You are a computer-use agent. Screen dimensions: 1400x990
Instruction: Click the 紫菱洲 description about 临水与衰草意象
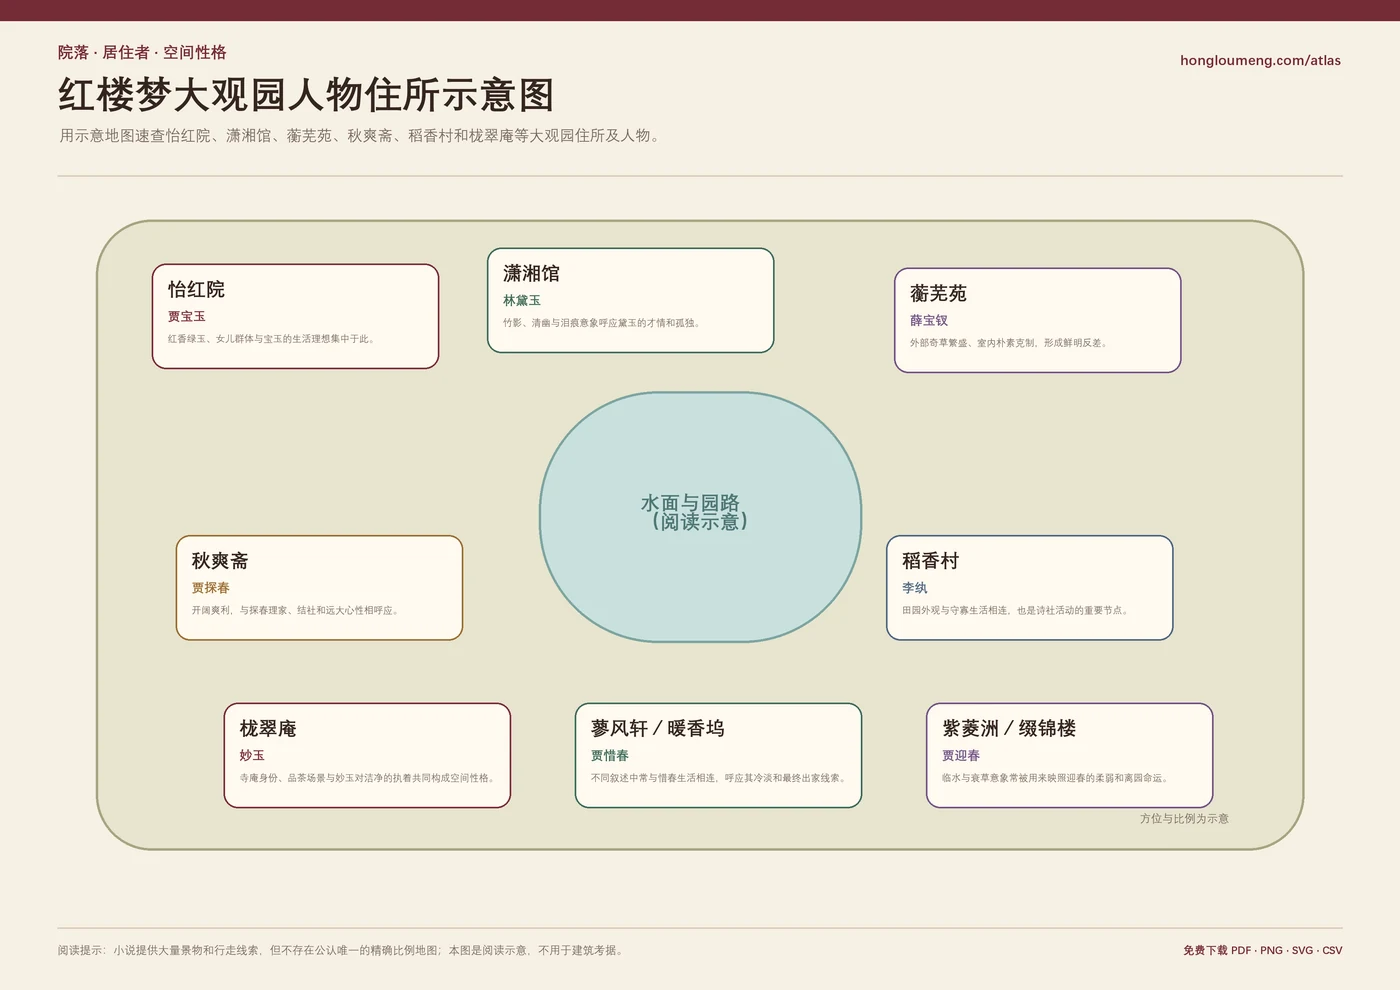1056,778
